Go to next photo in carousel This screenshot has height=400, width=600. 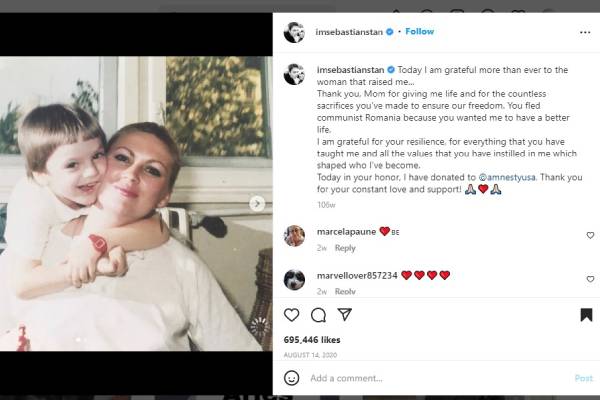pos(257,203)
